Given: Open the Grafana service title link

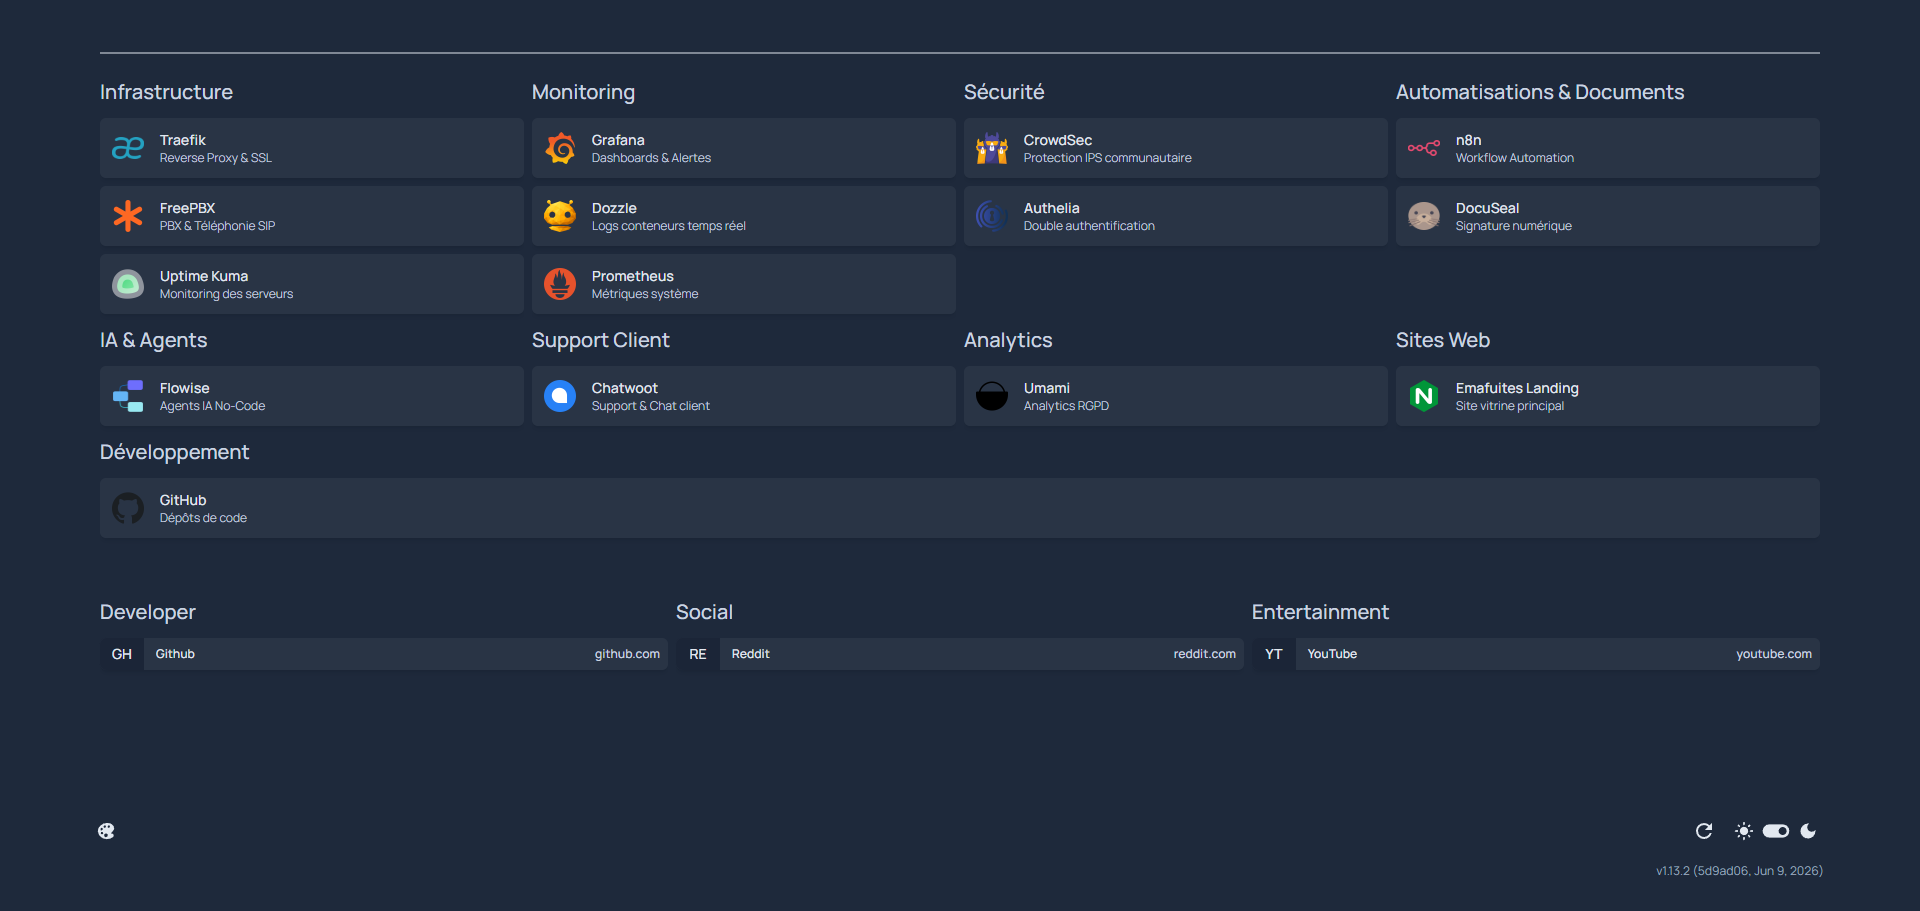Looking at the screenshot, I should [618, 140].
